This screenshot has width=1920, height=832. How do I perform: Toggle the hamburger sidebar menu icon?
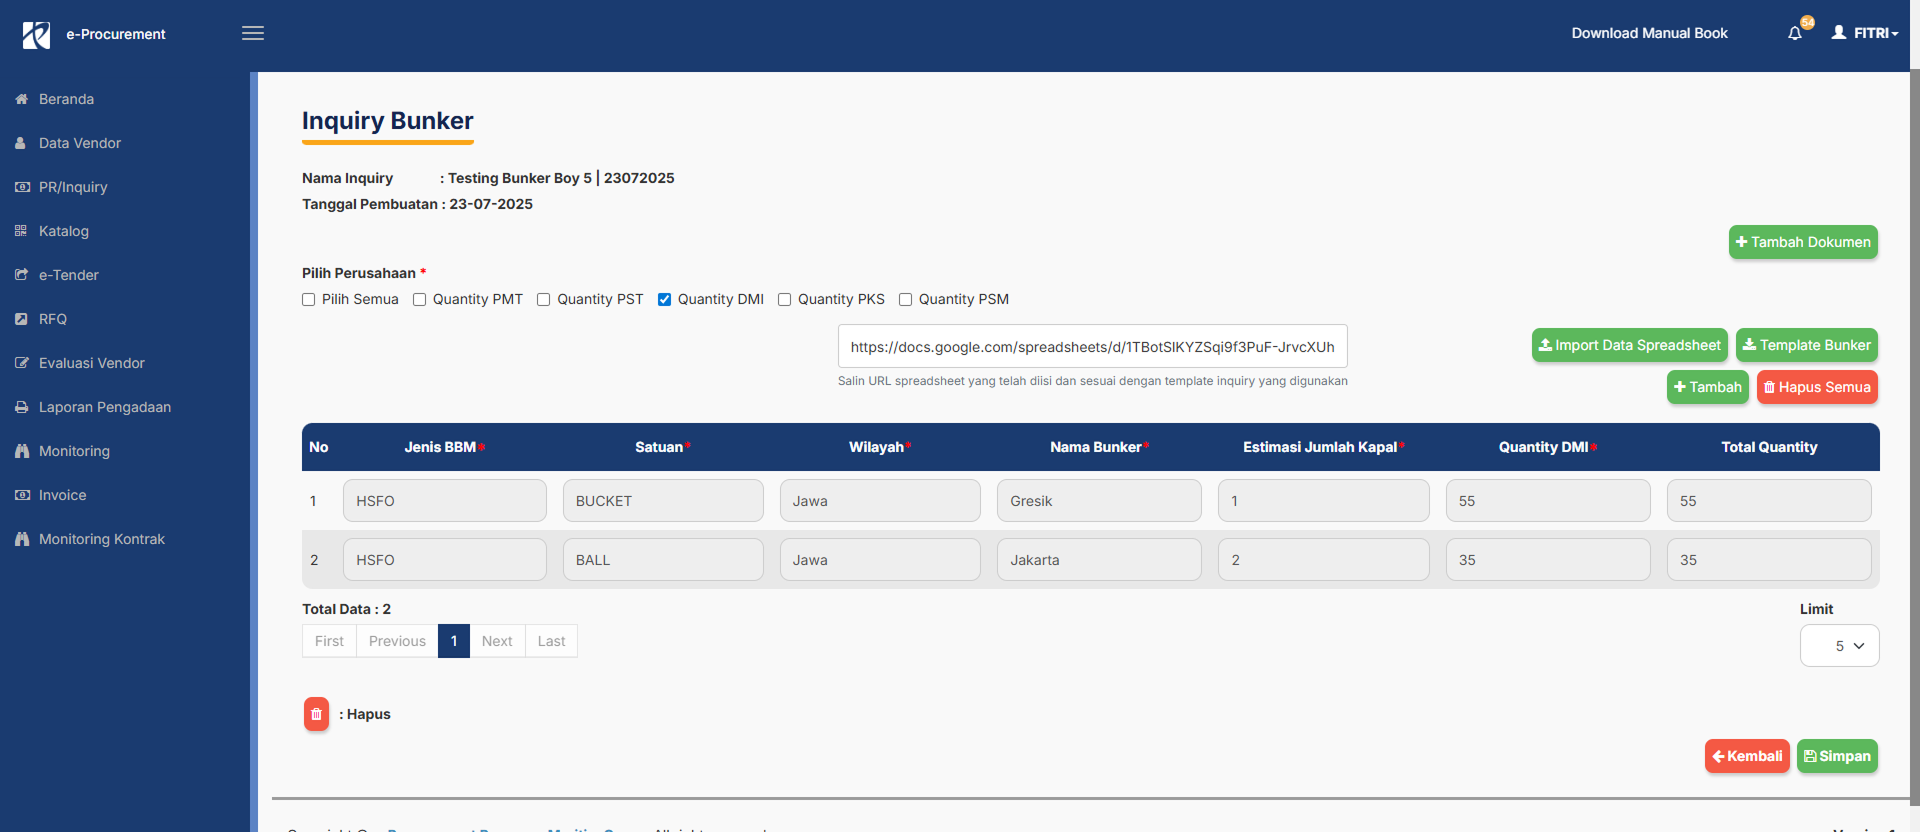click(253, 33)
